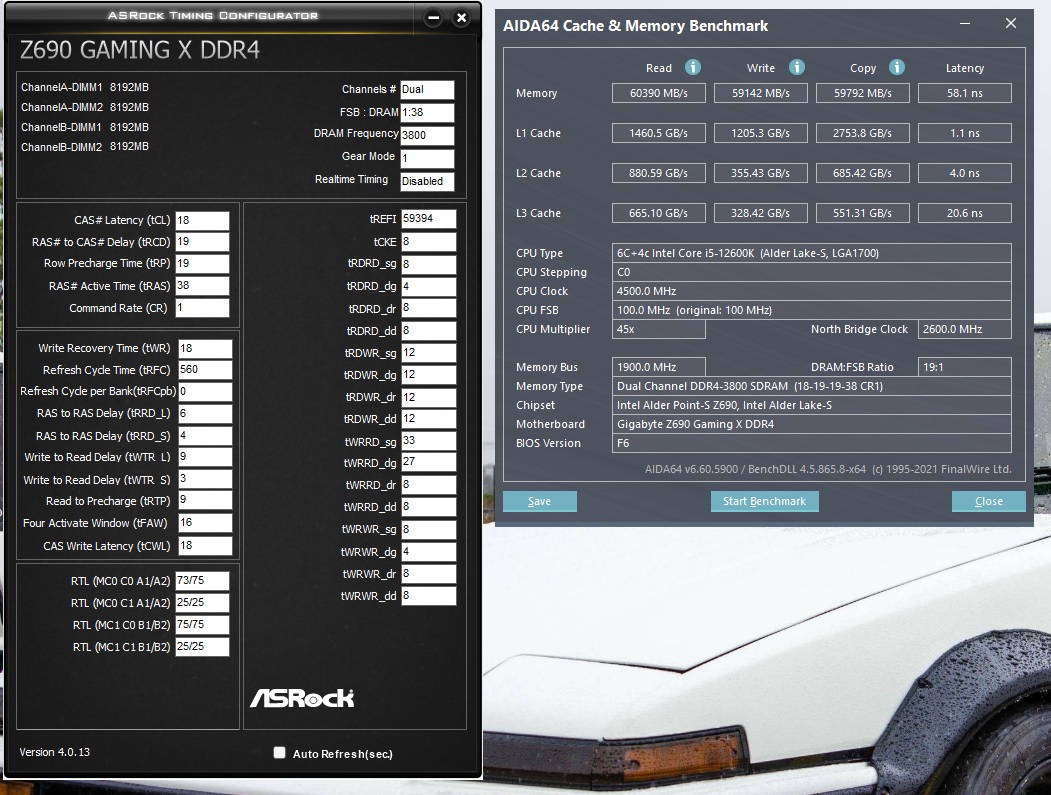Click the DRAM Frequency field
1051x795 pixels.
pos(427,135)
